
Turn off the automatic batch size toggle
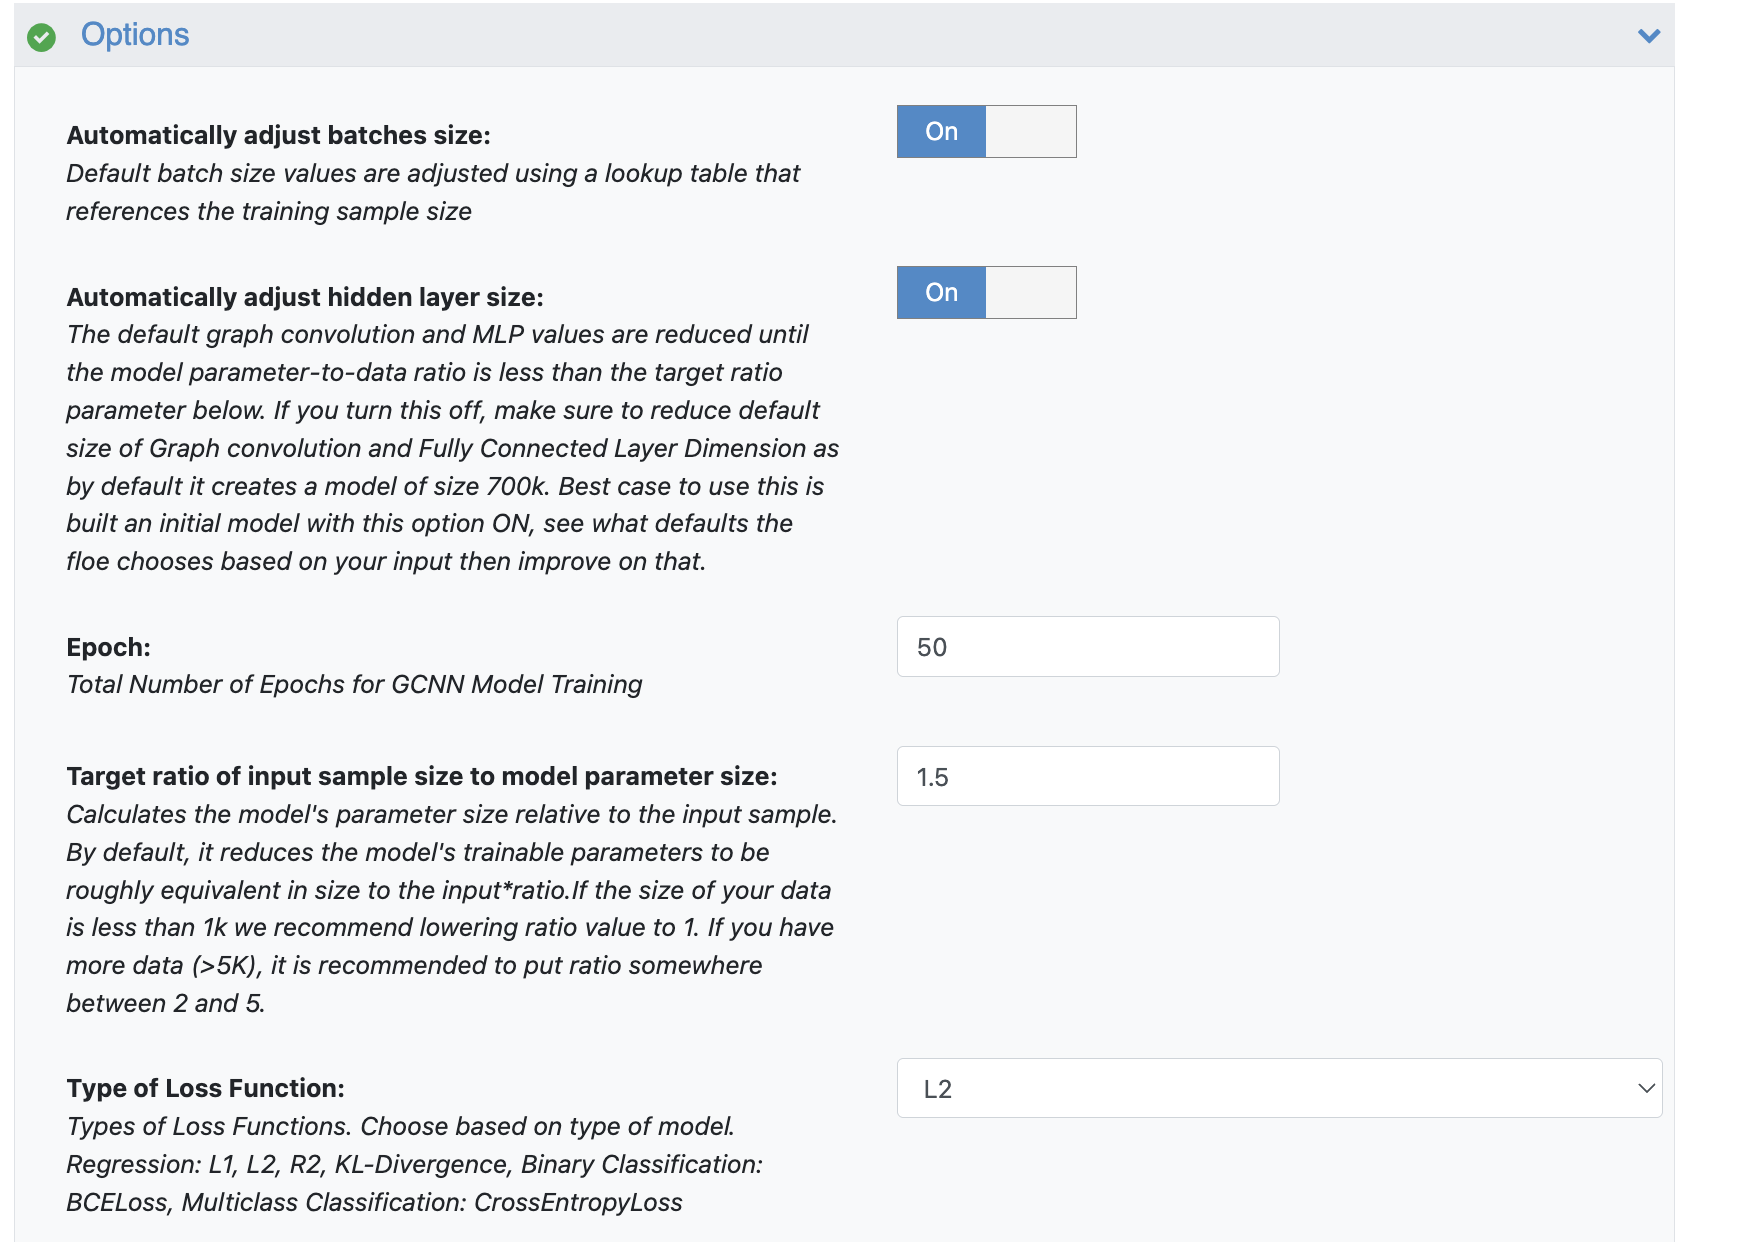point(941,131)
